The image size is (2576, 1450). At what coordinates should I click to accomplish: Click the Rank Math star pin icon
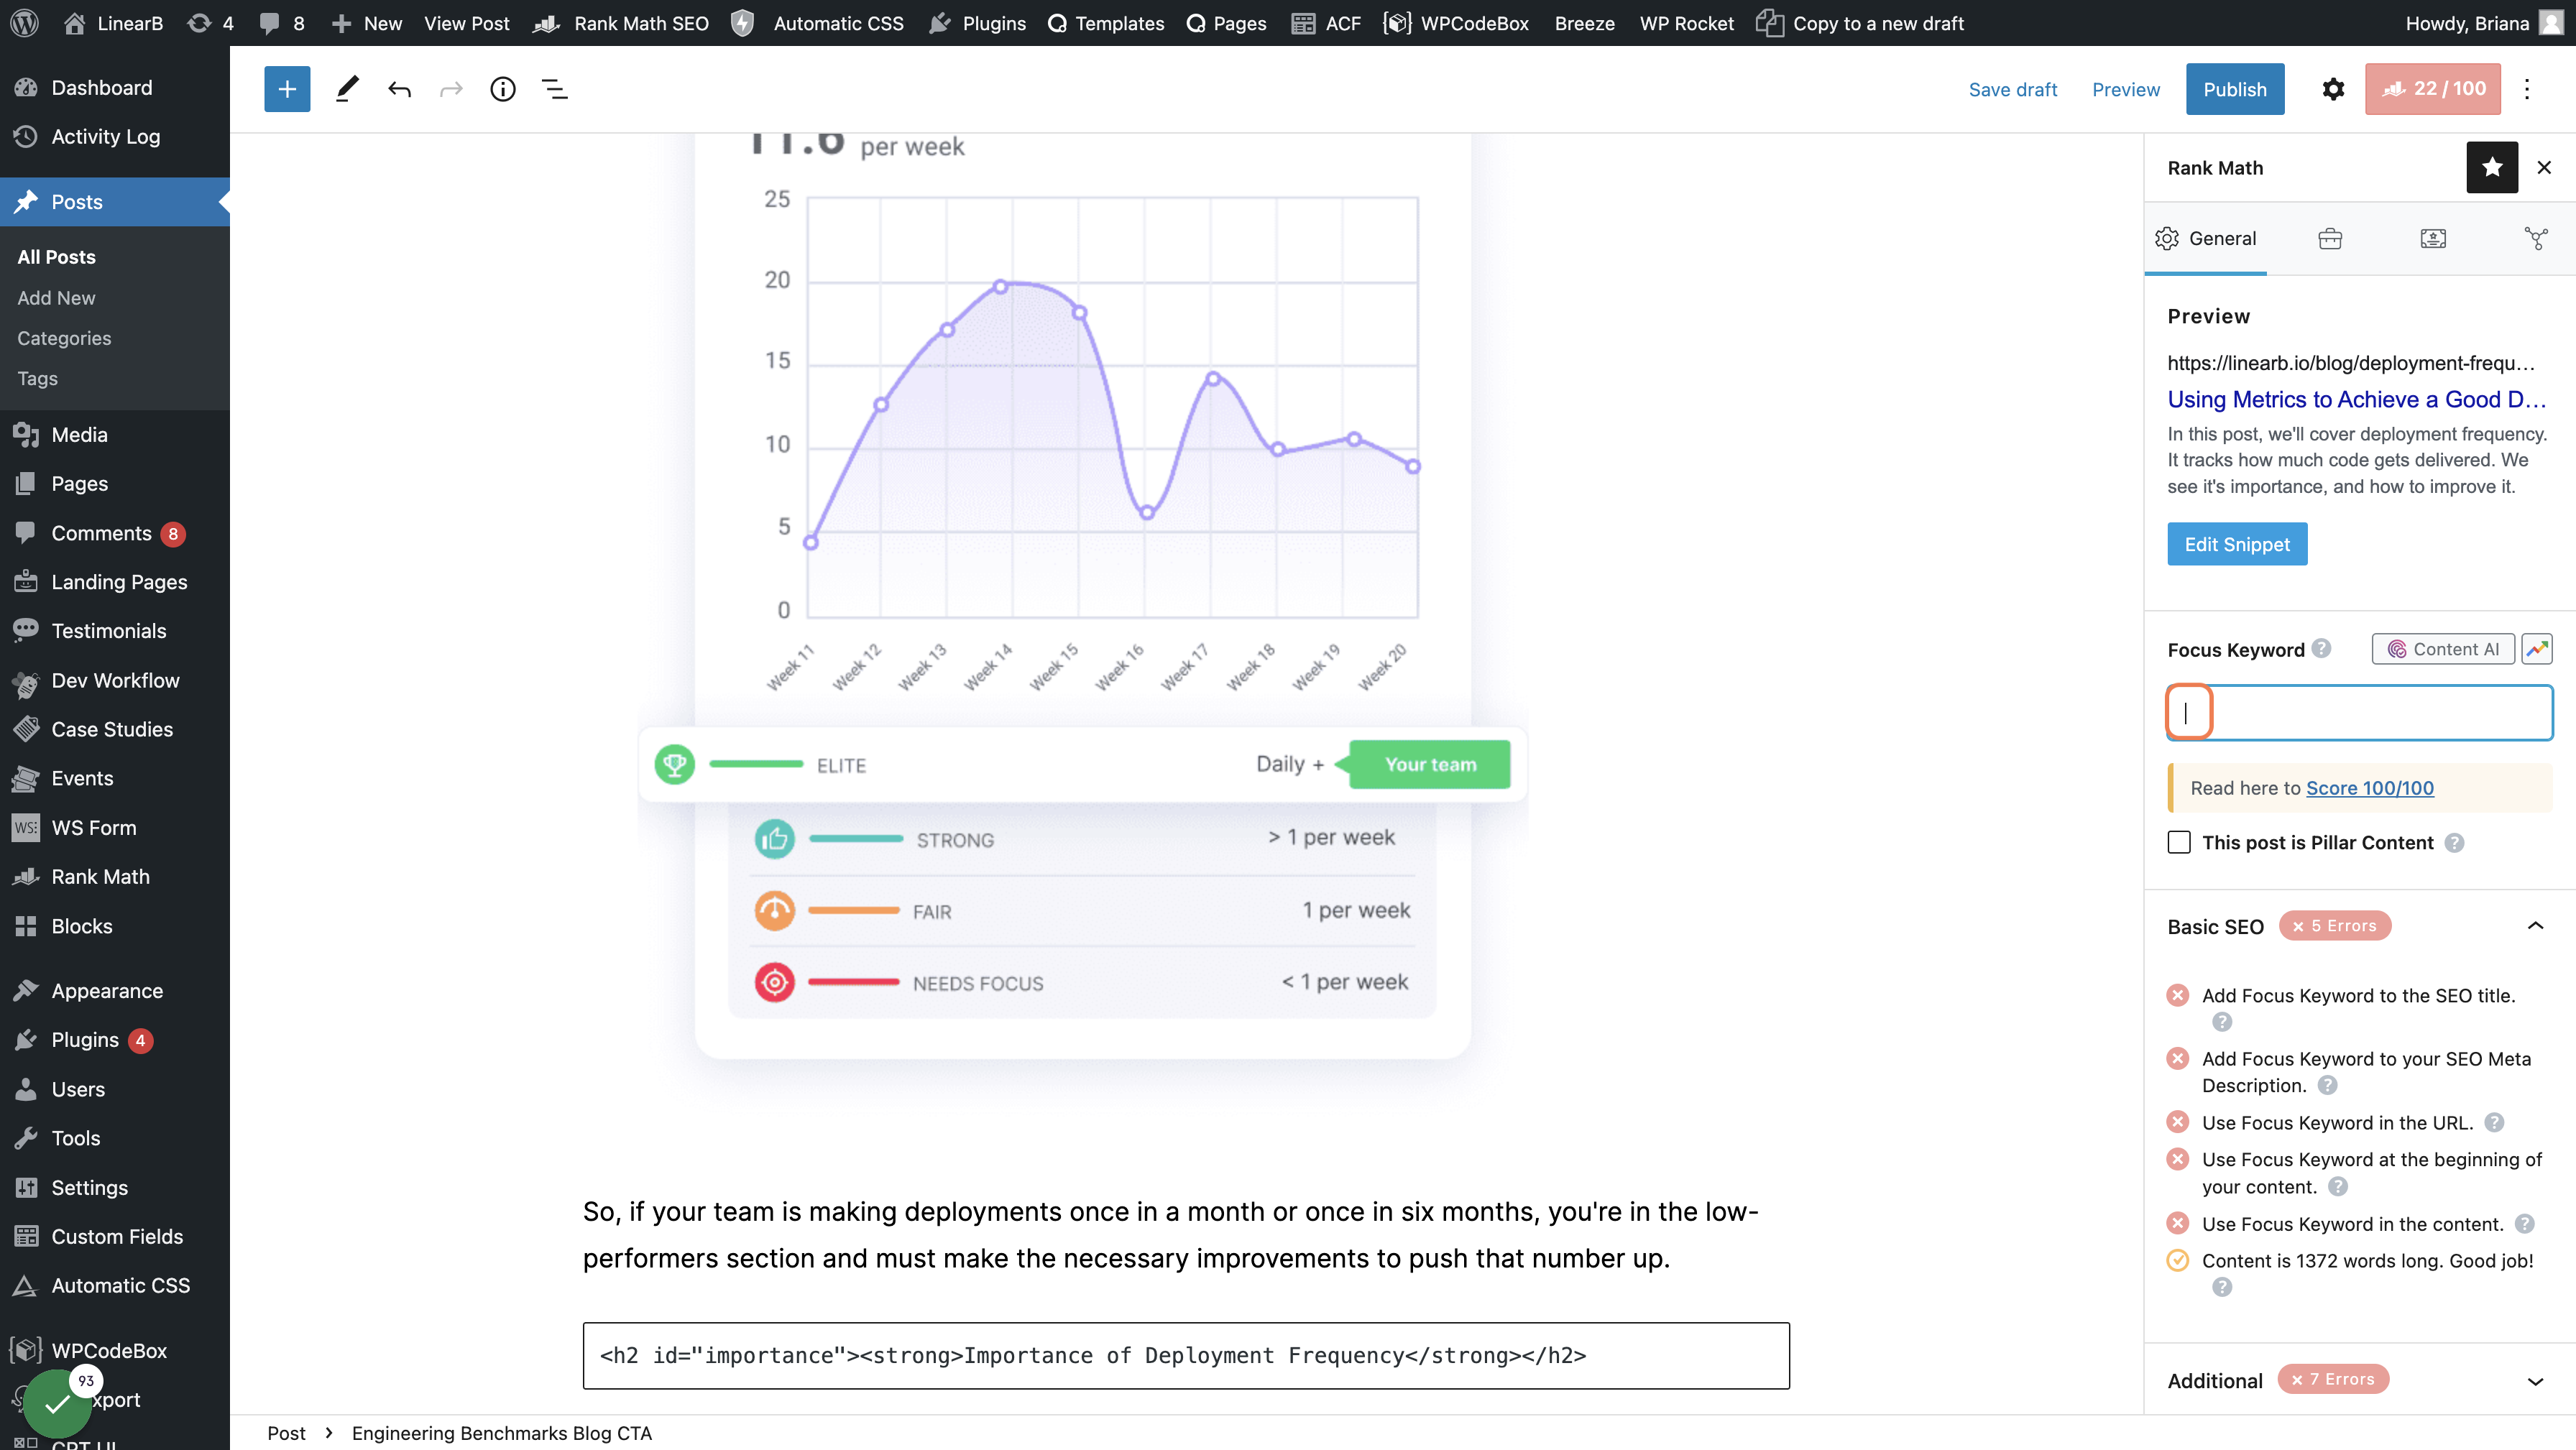tap(2492, 167)
